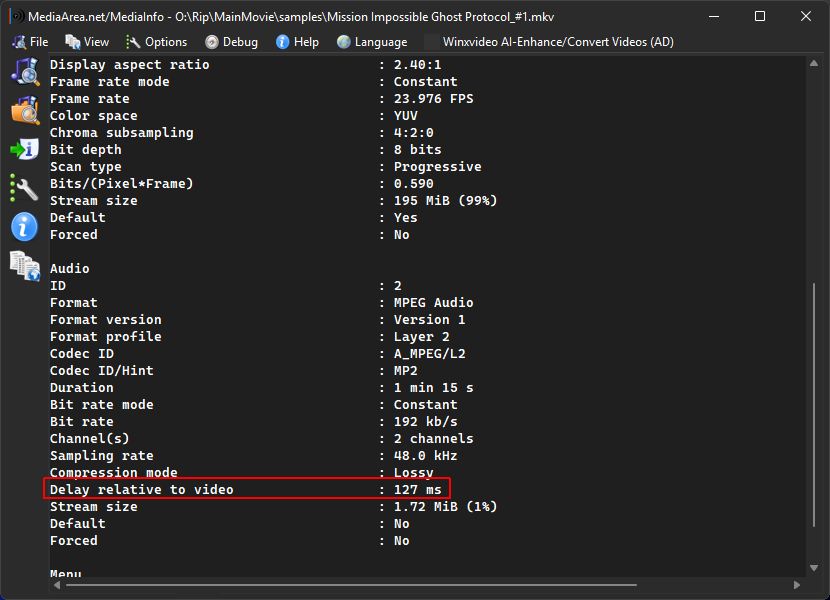Click the File menu icon

(19, 42)
